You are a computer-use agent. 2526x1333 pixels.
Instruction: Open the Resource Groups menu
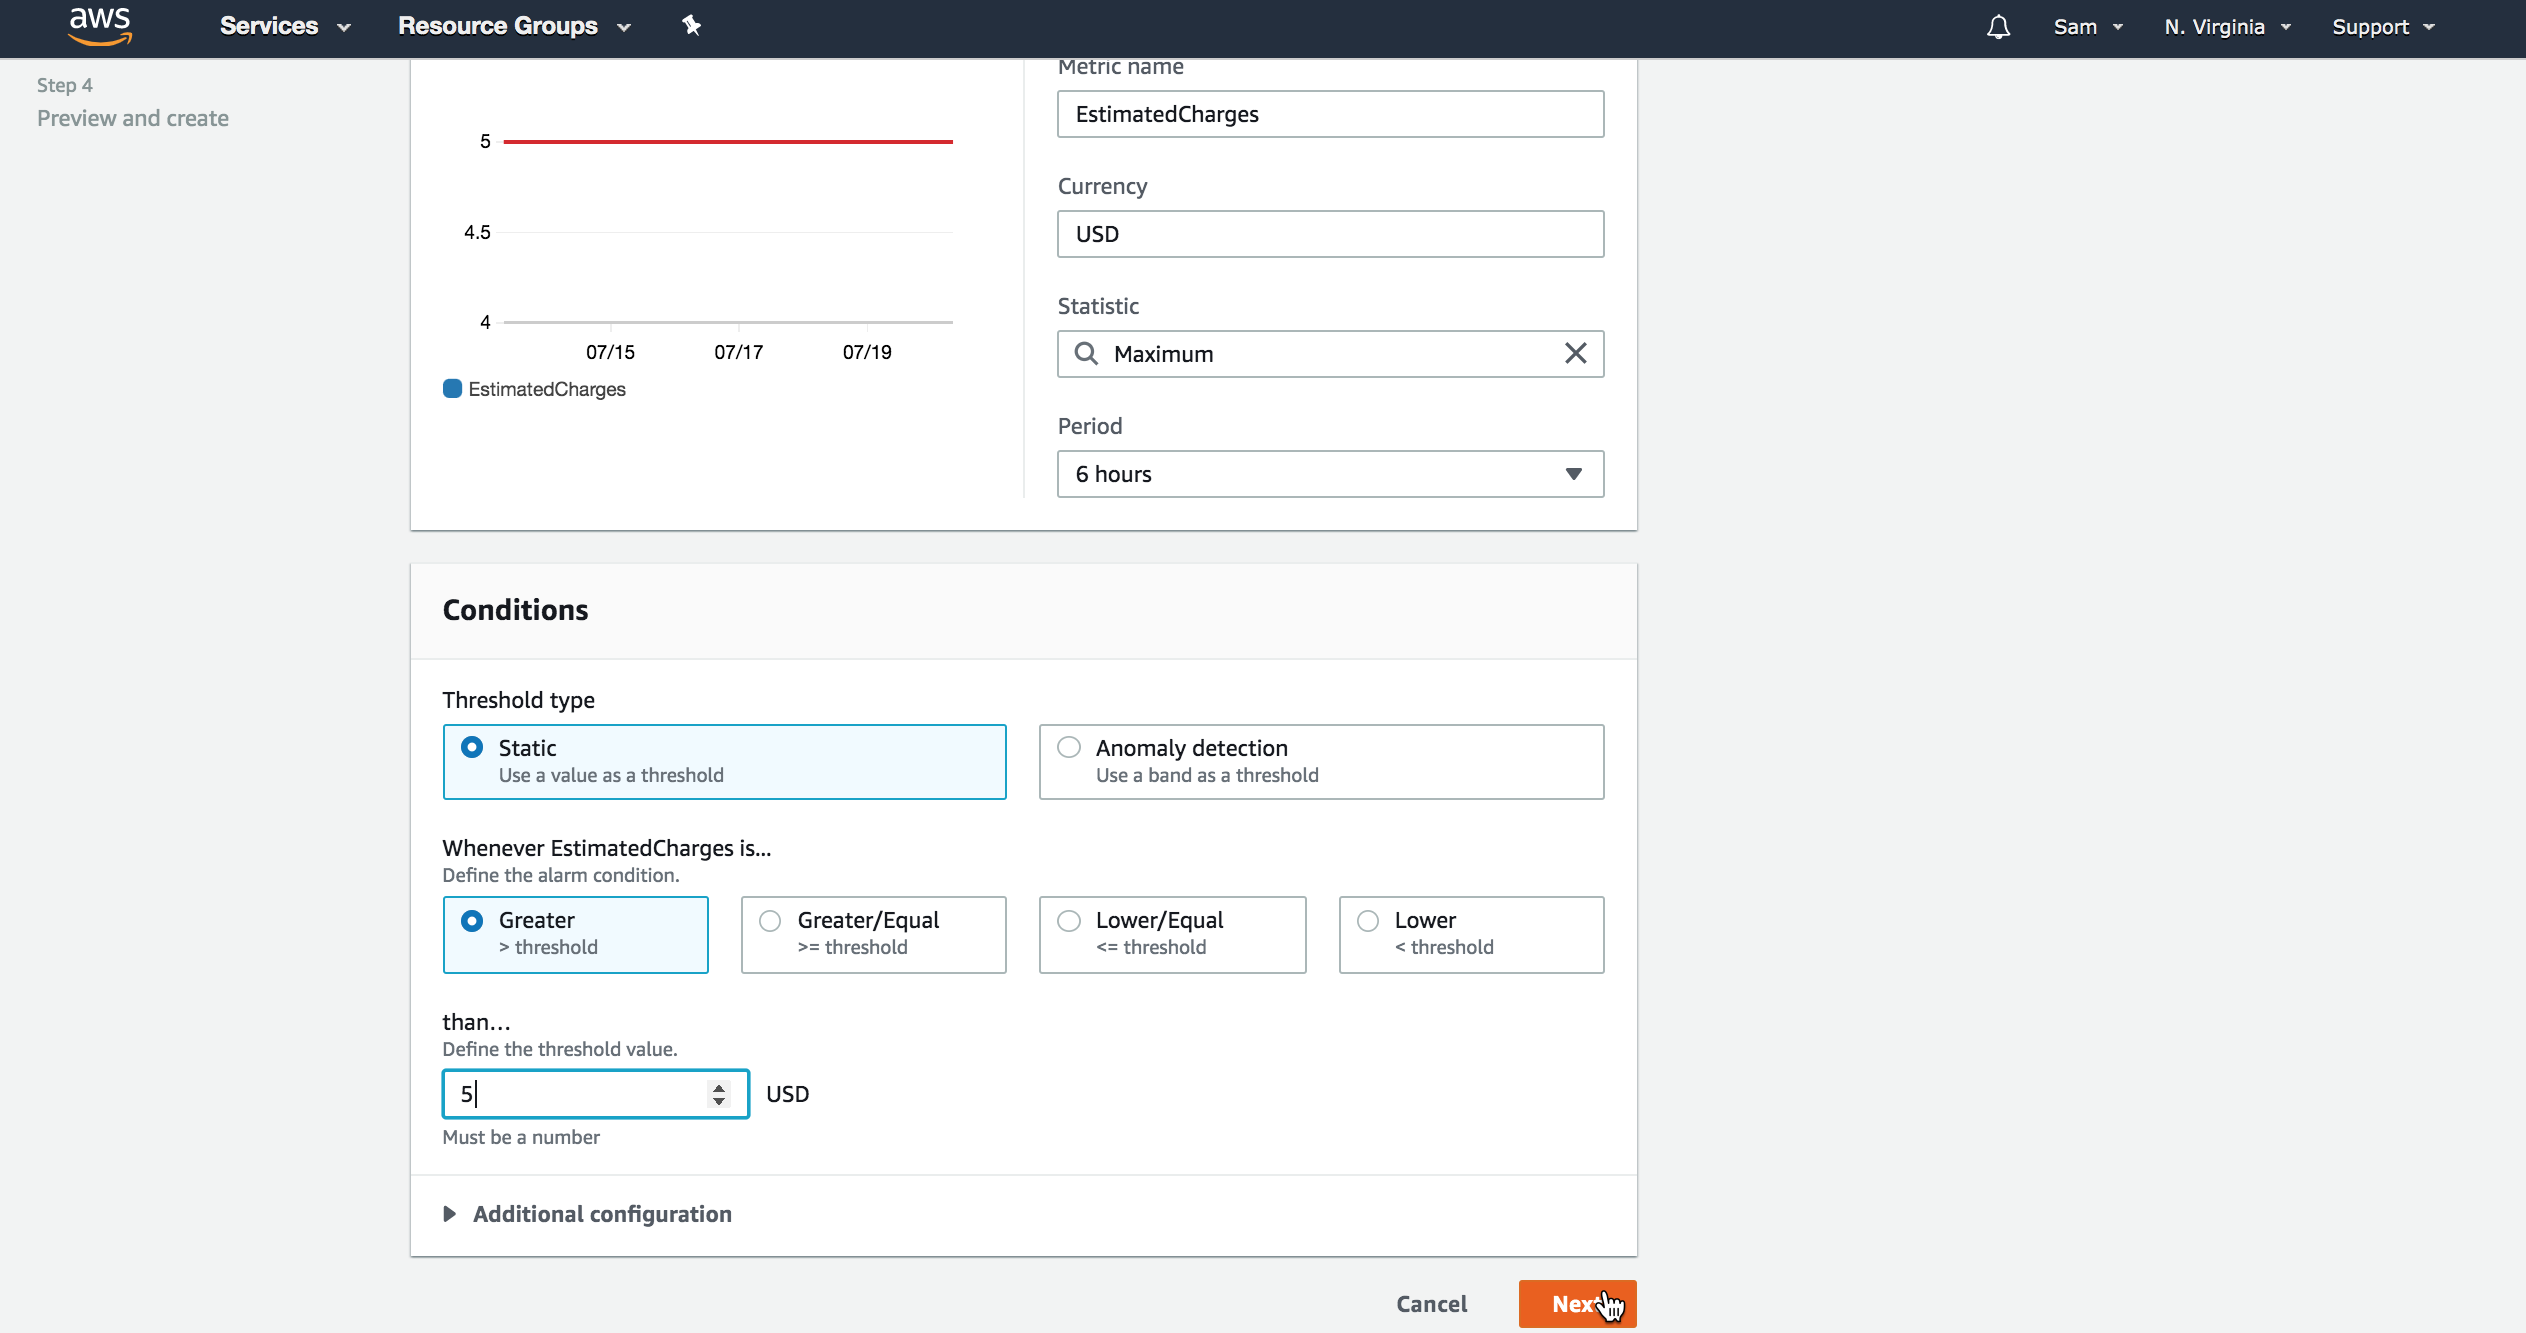pos(514,27)
